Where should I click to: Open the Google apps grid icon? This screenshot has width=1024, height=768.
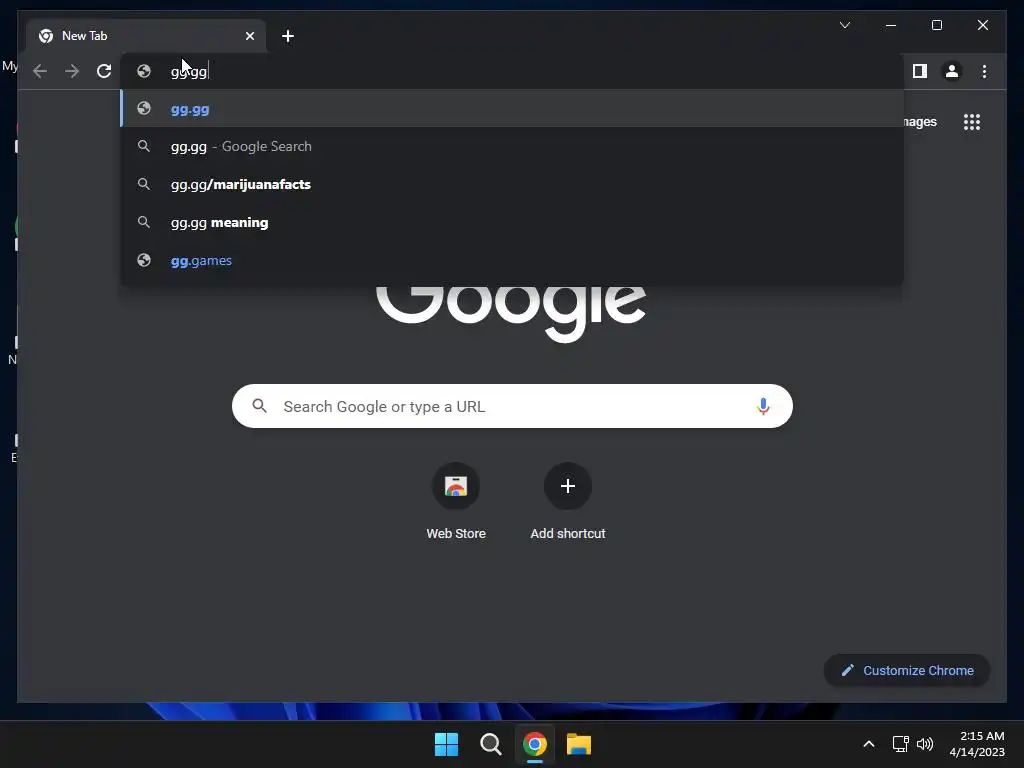coord(972,122)
